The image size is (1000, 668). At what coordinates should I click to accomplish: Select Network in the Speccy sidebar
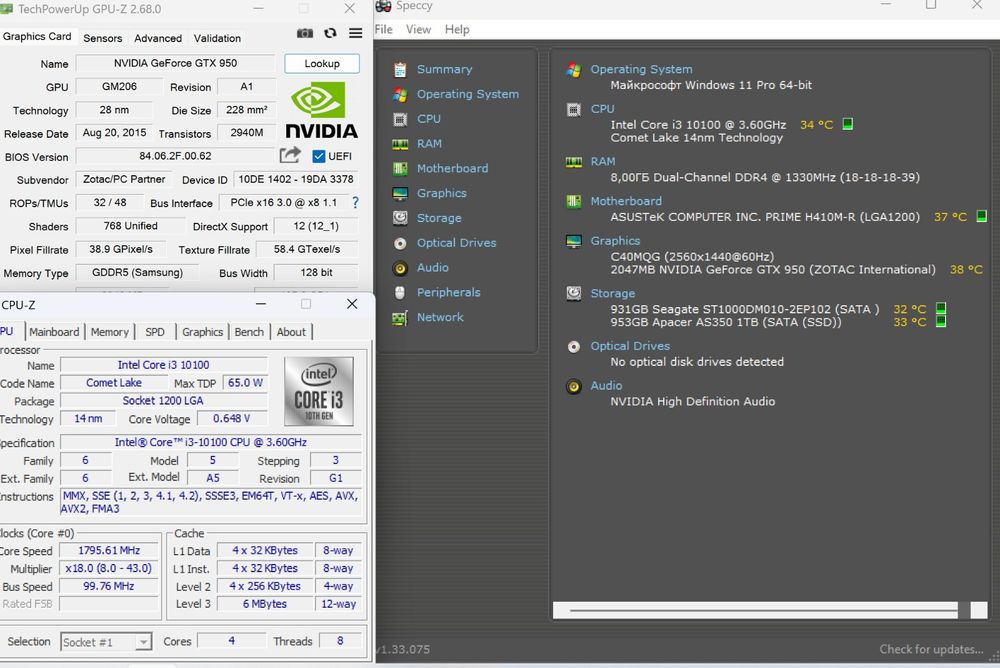point(440,317)
